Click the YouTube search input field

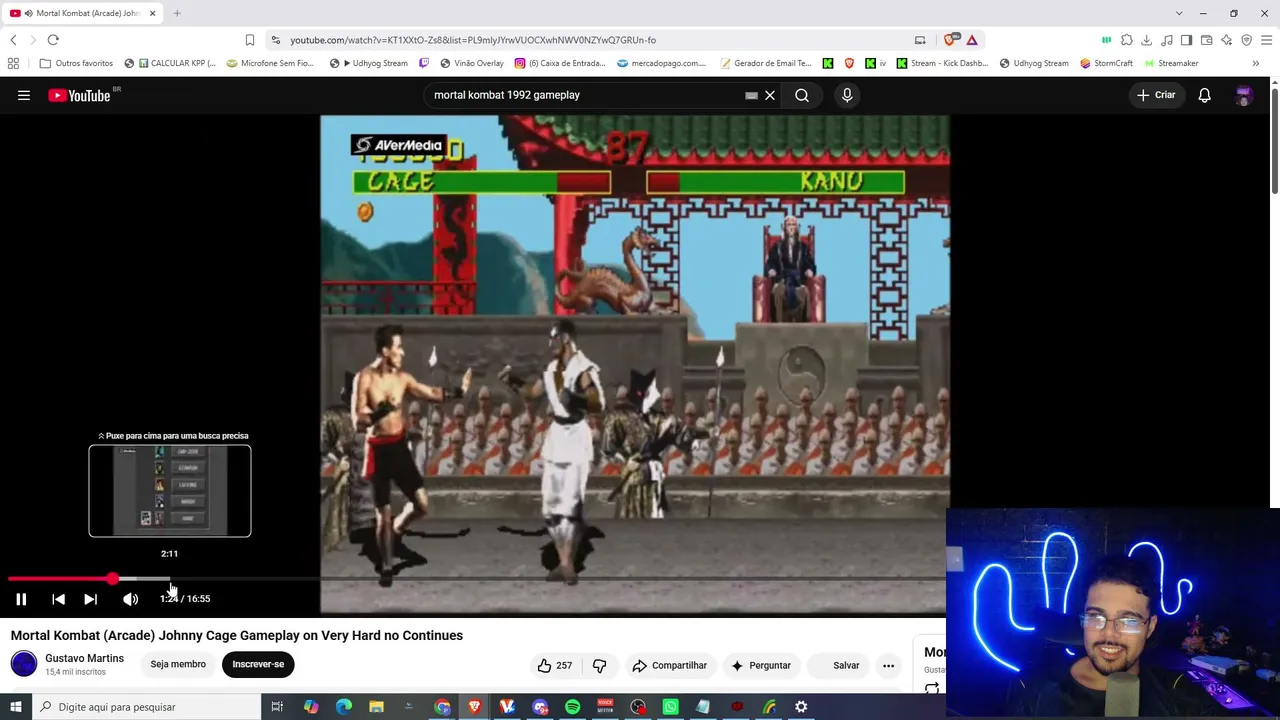(585, 95)
